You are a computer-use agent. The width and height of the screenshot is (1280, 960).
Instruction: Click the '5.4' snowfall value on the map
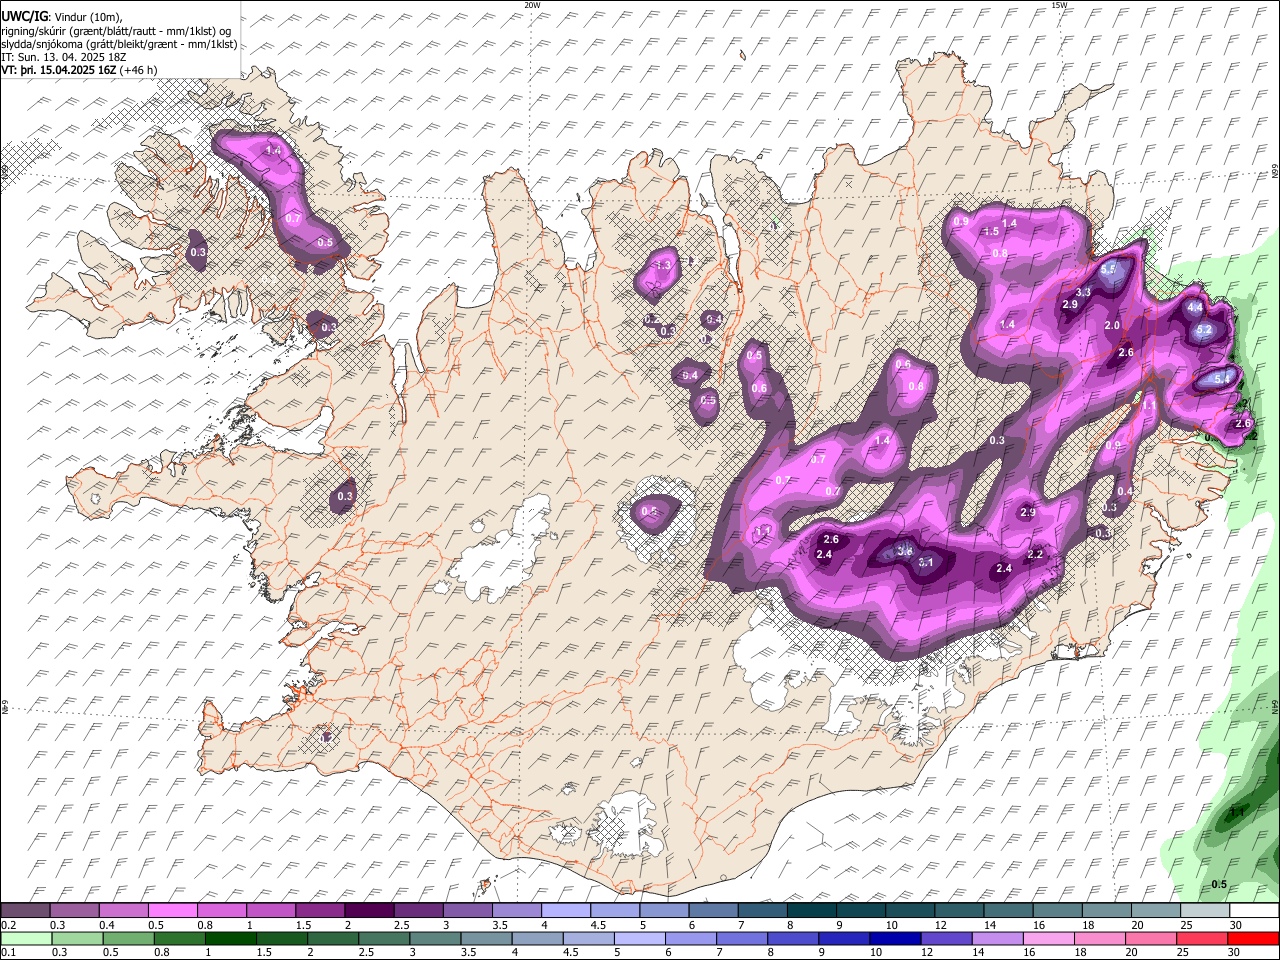1221,379
